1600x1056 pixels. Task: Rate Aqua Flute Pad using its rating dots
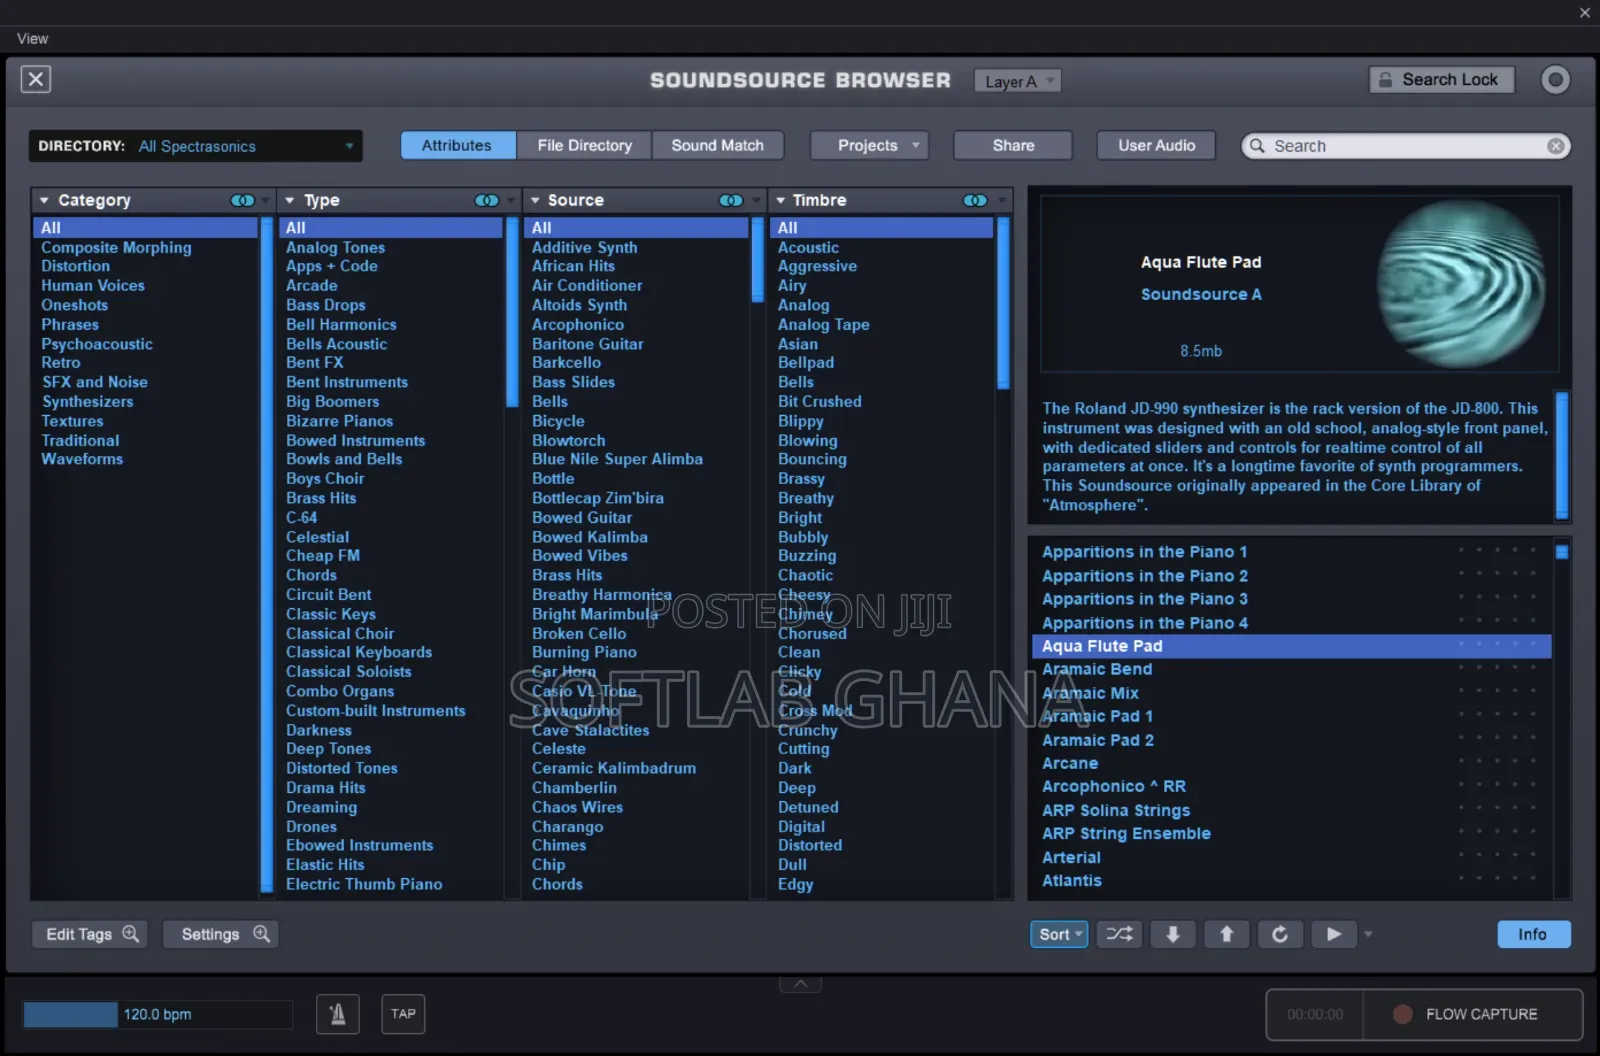1497,646
